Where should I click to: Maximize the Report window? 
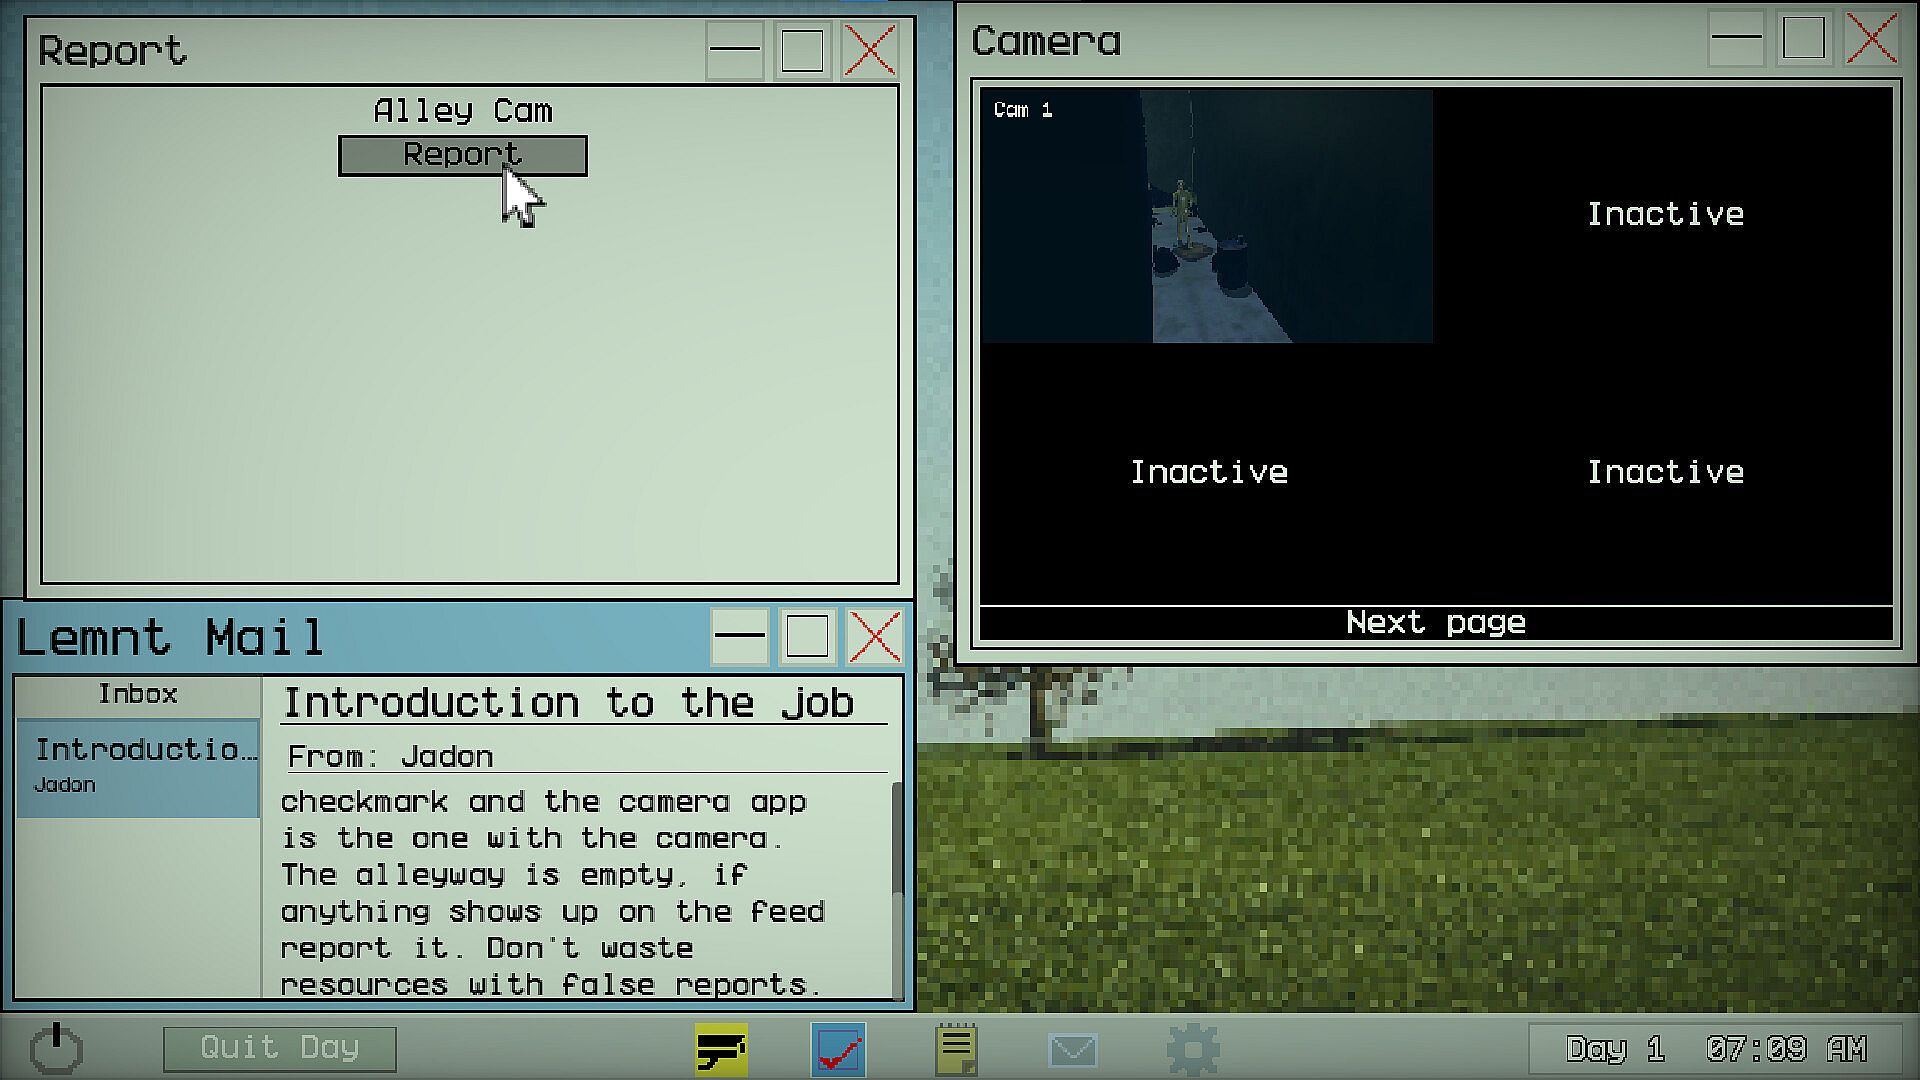pos(802,50)
